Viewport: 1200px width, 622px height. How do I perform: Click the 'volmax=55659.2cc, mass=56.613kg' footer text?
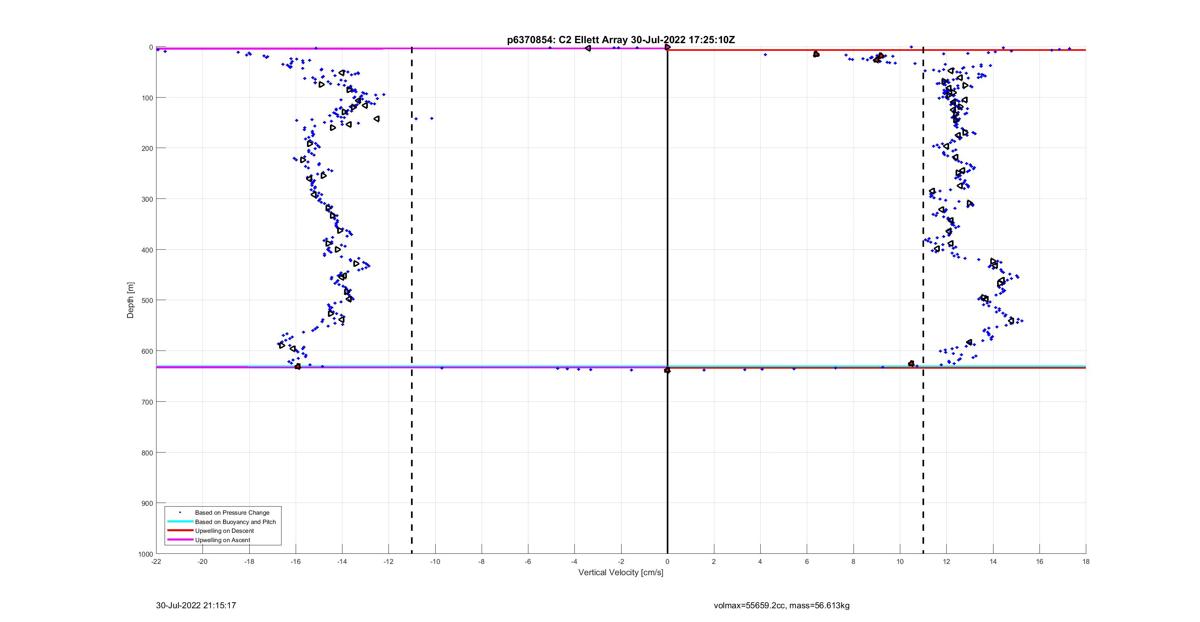(782, 605)
